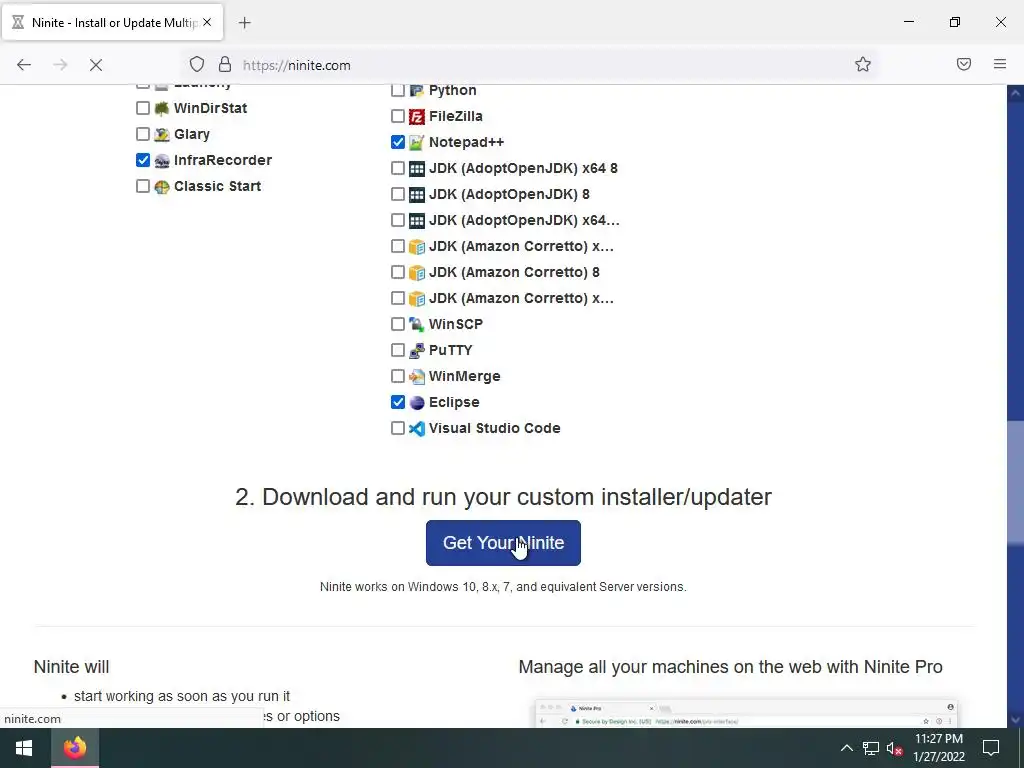Screen dimensions: 1024x768
Task: Open the network tray icon
Action: 871,748
